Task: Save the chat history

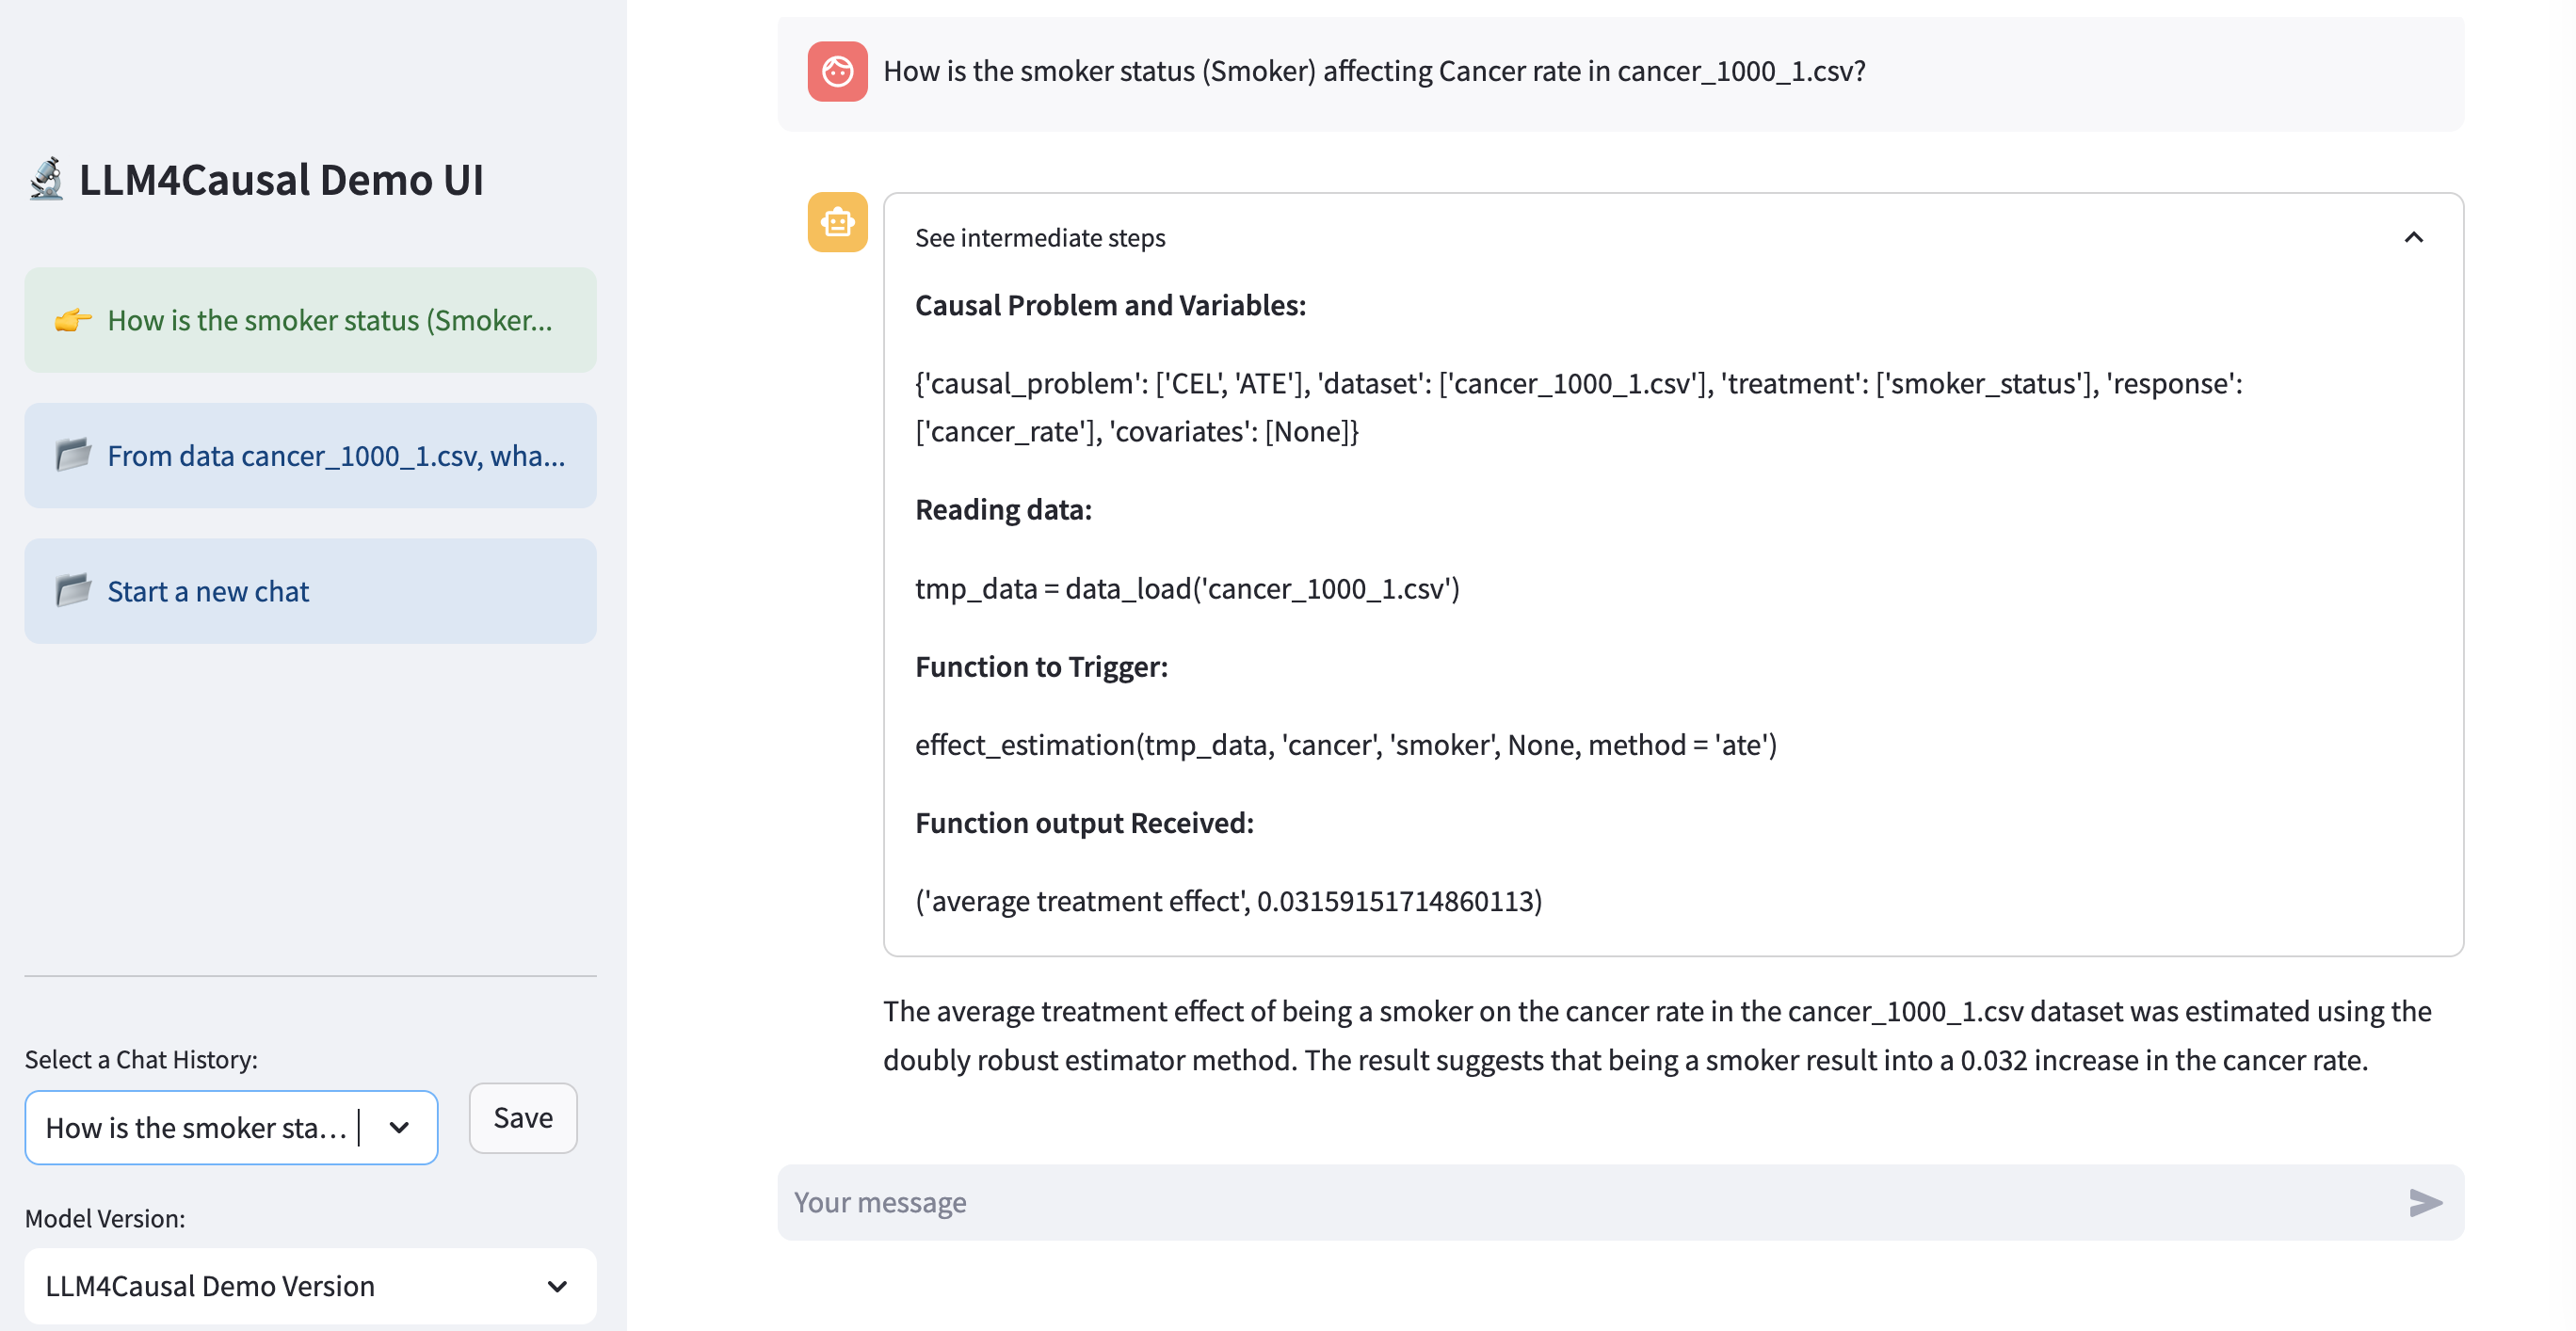Action: [x=522, y=1117]
